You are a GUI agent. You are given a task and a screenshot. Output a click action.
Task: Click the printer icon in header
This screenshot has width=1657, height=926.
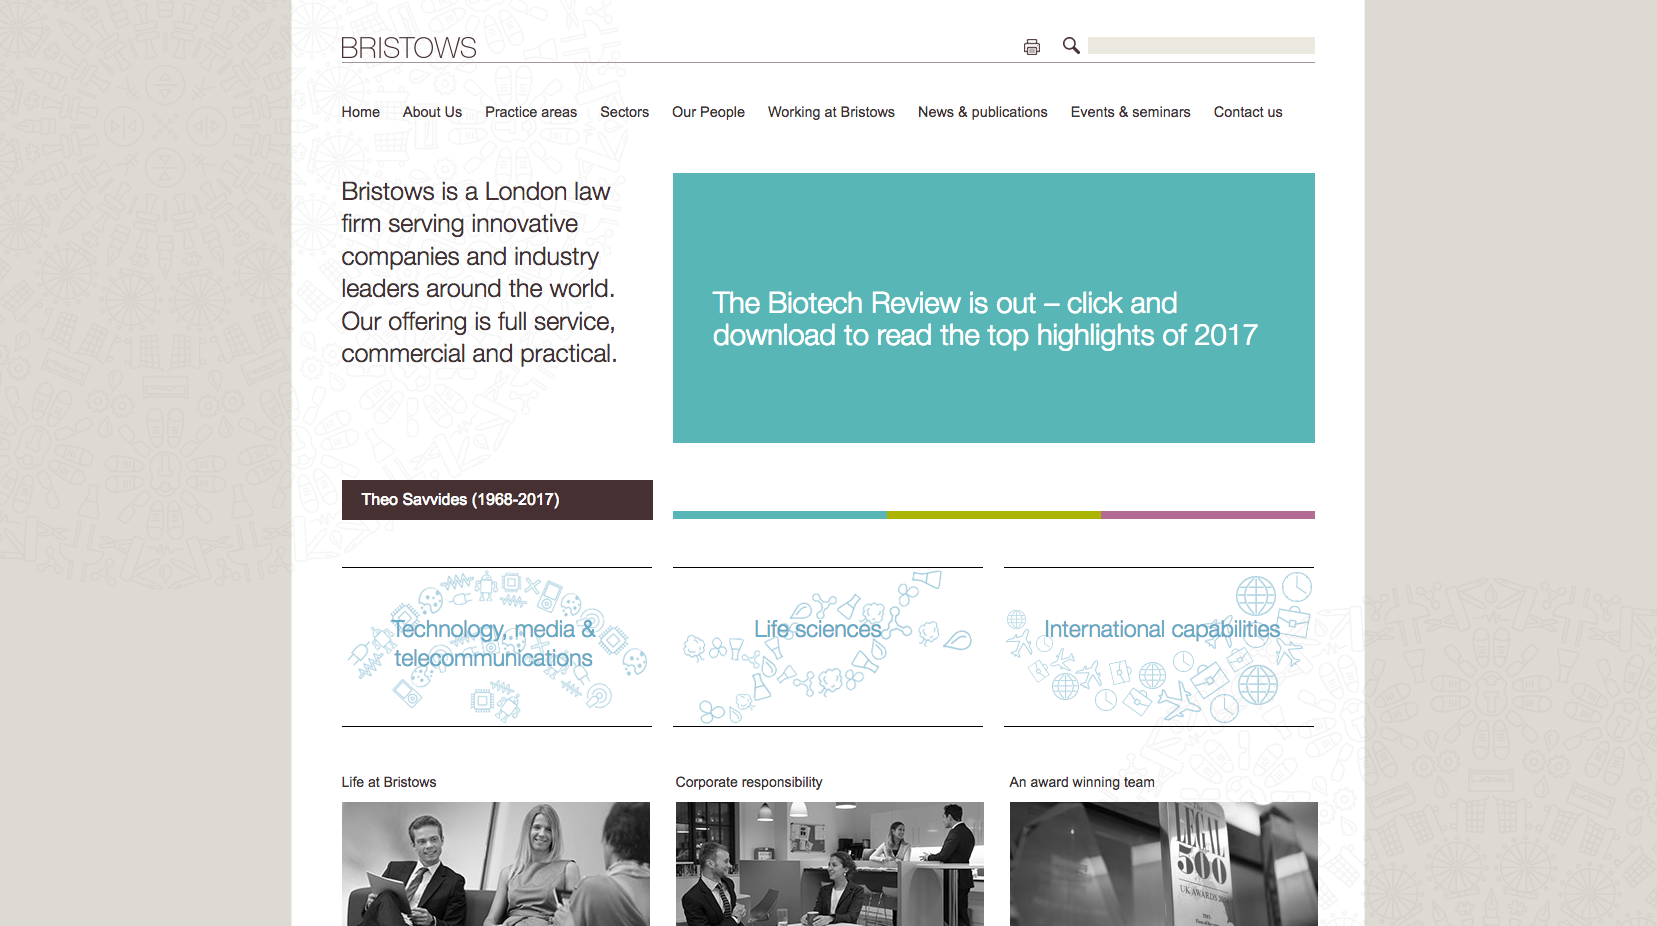coord(1031,47)
